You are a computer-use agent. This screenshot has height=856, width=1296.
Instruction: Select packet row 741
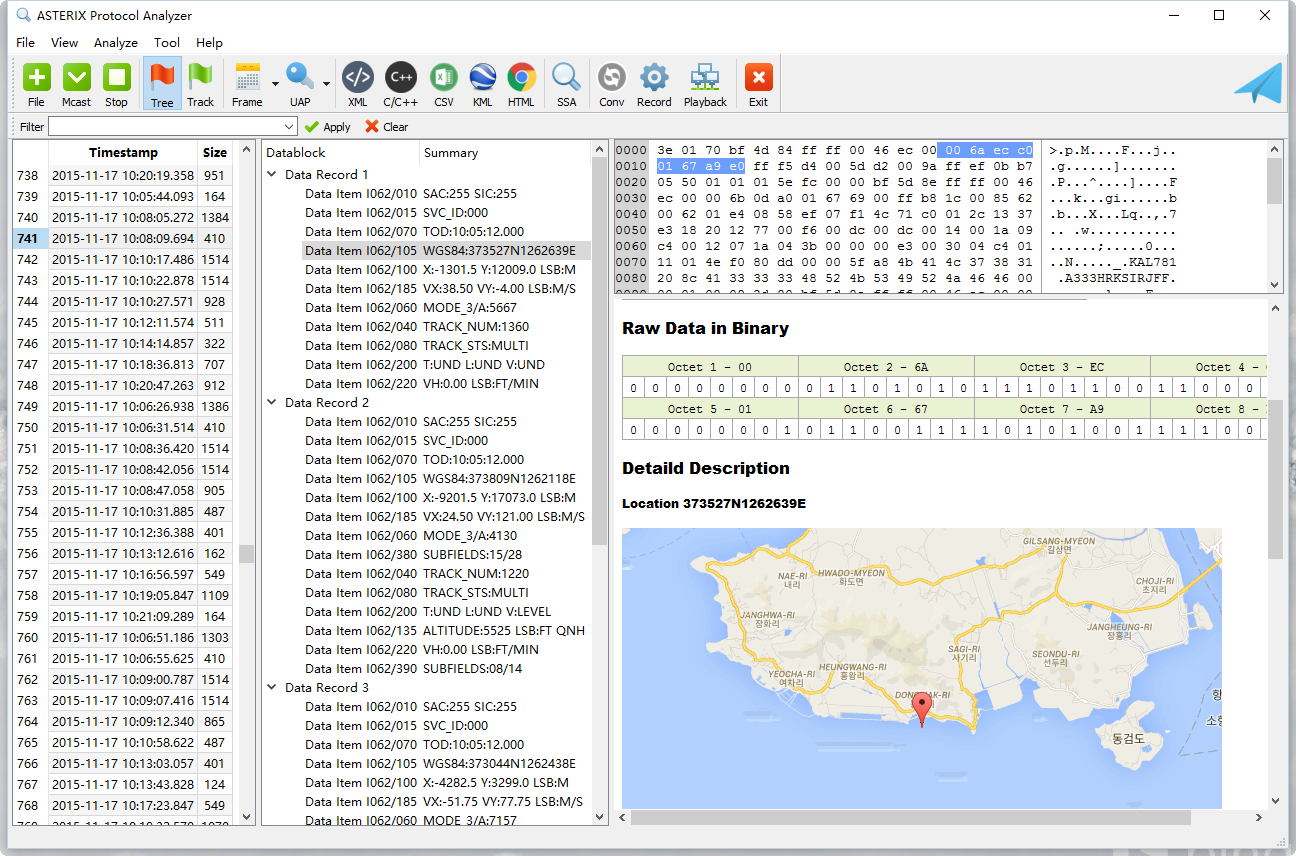(x=122, y=239)
